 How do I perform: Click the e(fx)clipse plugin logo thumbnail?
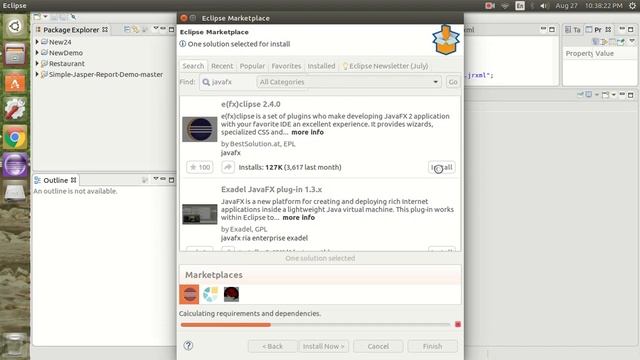coord(200,129)
